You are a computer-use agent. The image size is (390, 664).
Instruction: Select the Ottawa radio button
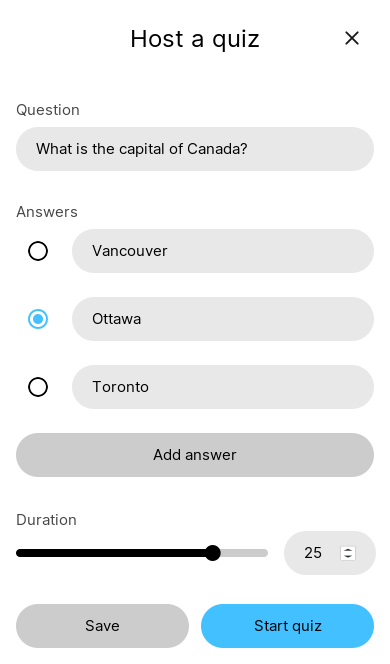tap(38, 319)
